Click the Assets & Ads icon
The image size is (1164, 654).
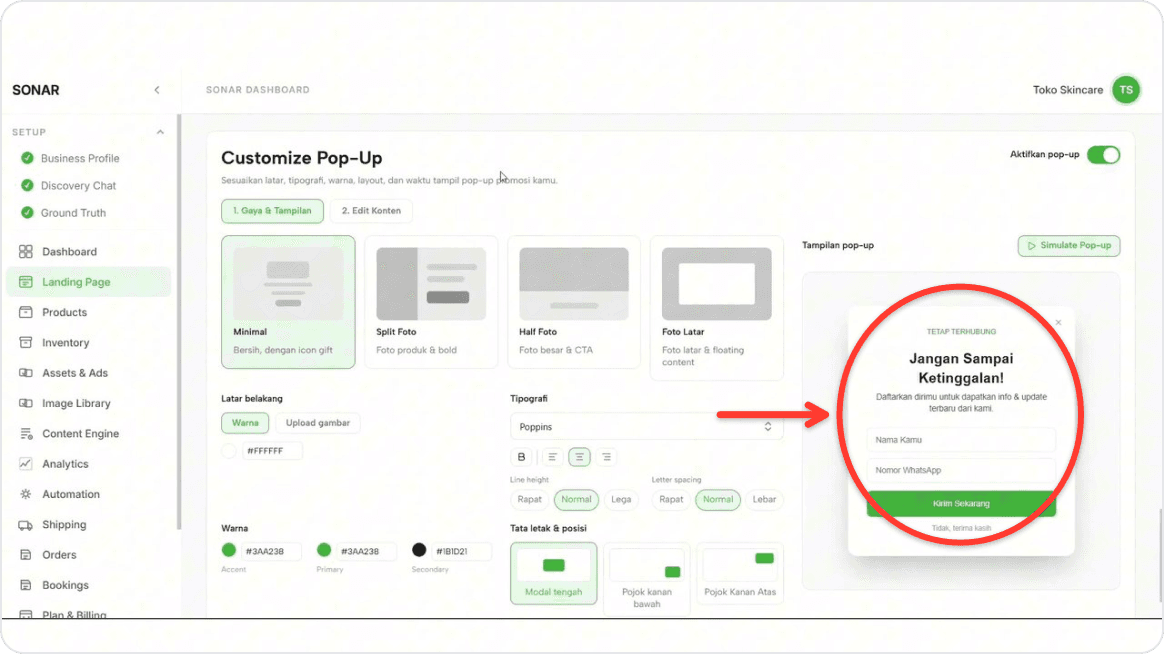tap(26, 373)
